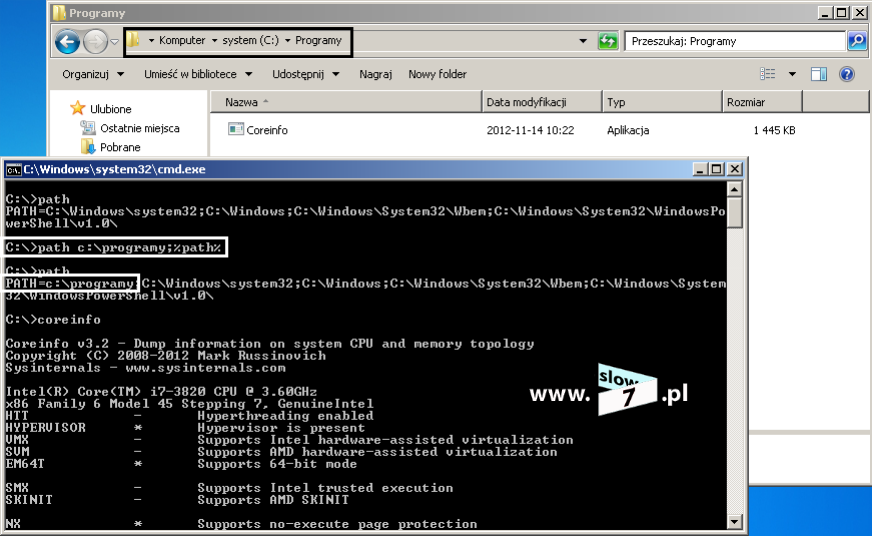The height and width of the screenshot is (536, 872).
Task: Click the C:\>coreinfo command line
Action: click(x=53, y=320)
